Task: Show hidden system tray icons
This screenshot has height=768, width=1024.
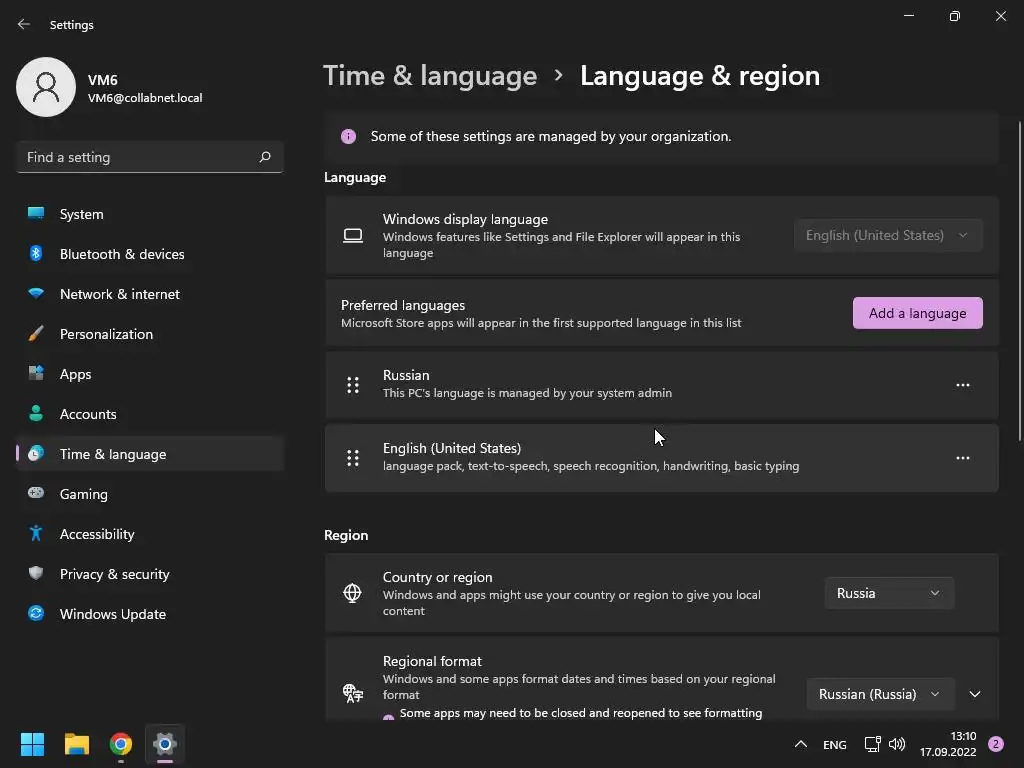Action: pyautogui.click(x=800, y=744)
